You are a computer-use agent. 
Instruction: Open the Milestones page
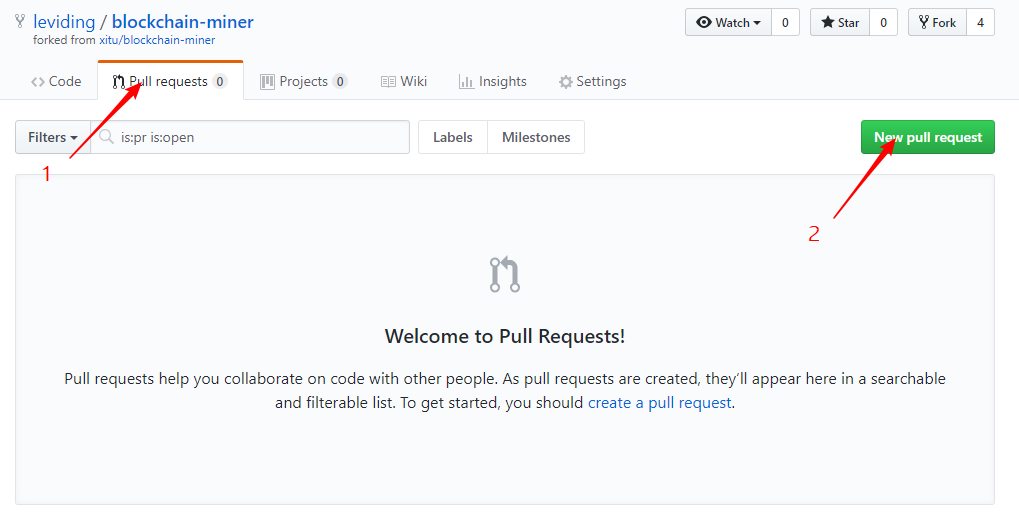click(x=536, y=137)
